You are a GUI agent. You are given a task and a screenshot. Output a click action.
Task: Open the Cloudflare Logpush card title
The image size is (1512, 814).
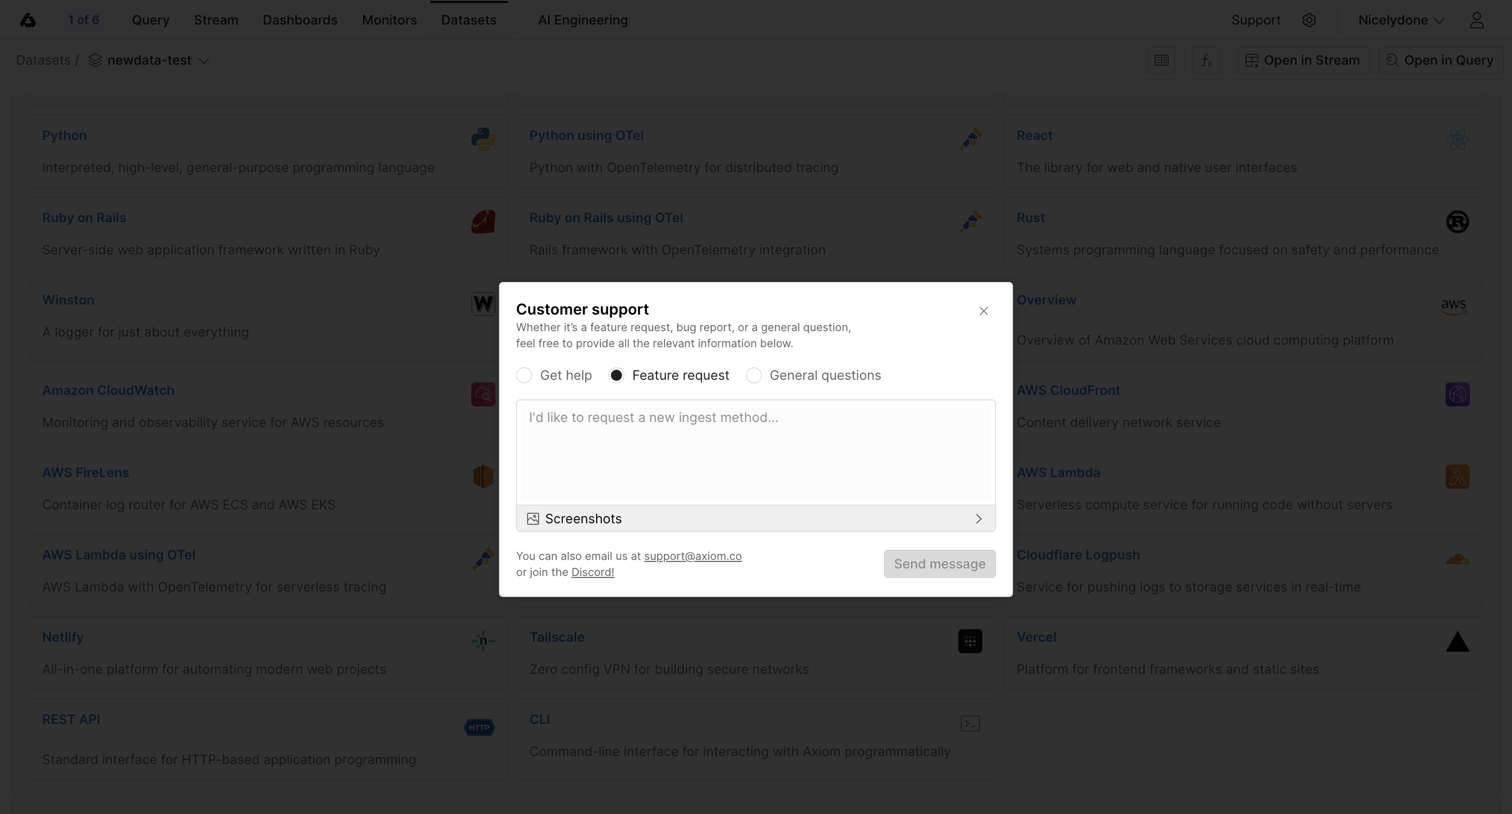click(1078, 555)
